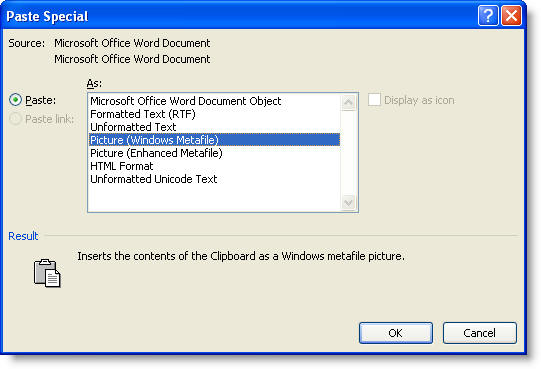Enable Display as icon checkbox
Screen dimensions: 541x369
374,100
